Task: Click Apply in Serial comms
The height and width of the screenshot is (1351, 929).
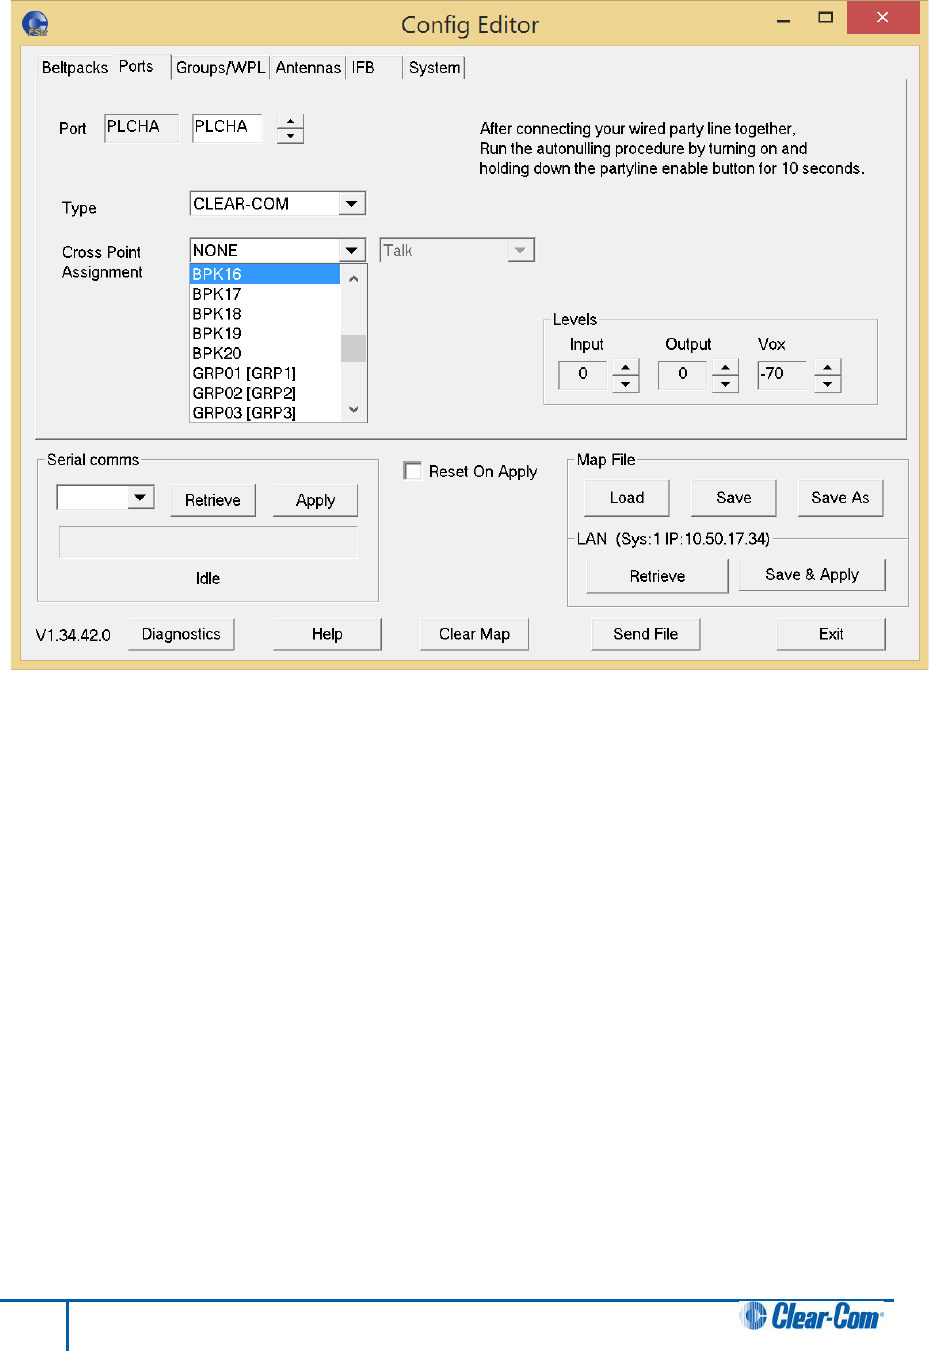Action: pyautogui.click(x=315, y=500)
